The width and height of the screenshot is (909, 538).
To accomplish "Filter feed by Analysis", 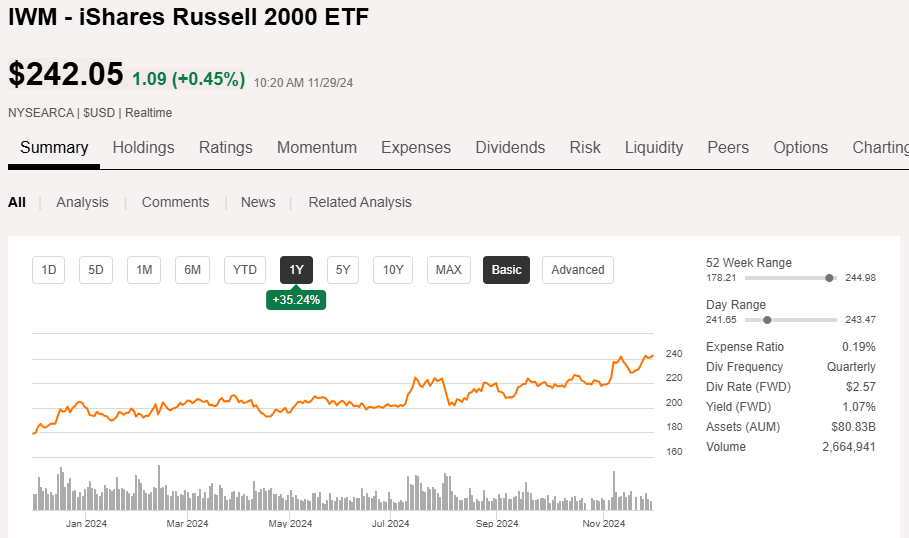I will (82, 202).
